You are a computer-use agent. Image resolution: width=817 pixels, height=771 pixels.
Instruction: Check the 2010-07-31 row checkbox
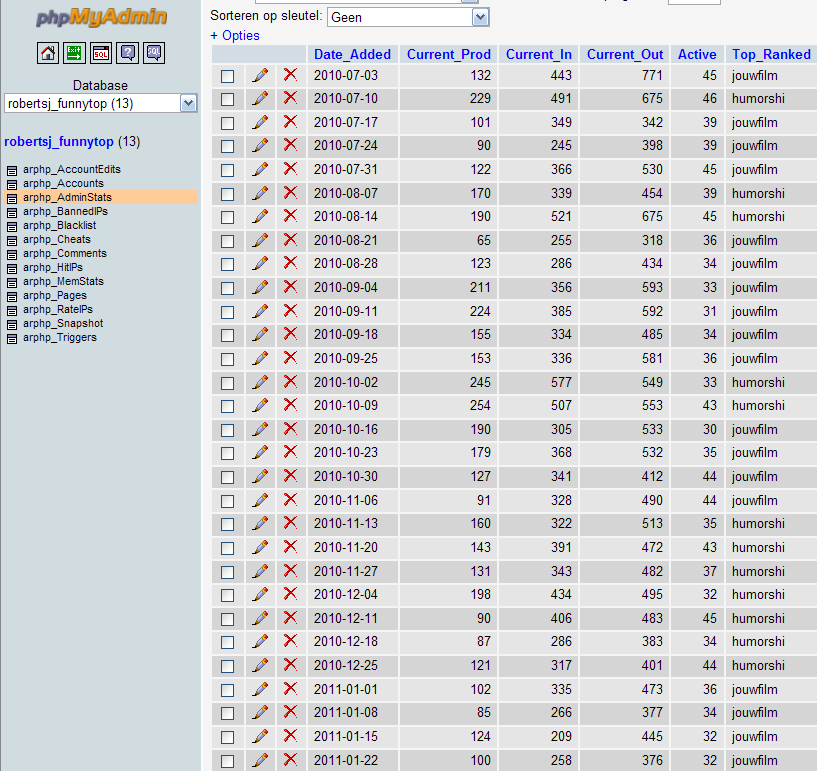228,170
